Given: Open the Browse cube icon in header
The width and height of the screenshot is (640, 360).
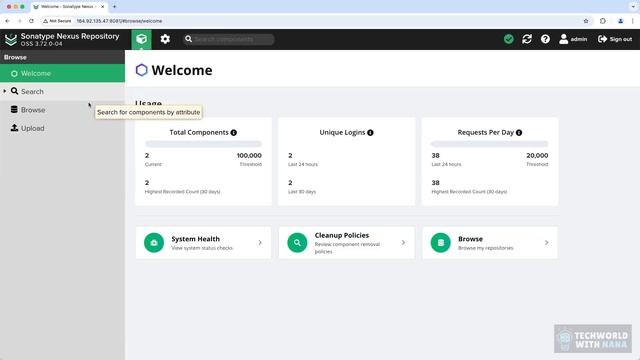Looking at the screenshot, I should tap(141, 39).
